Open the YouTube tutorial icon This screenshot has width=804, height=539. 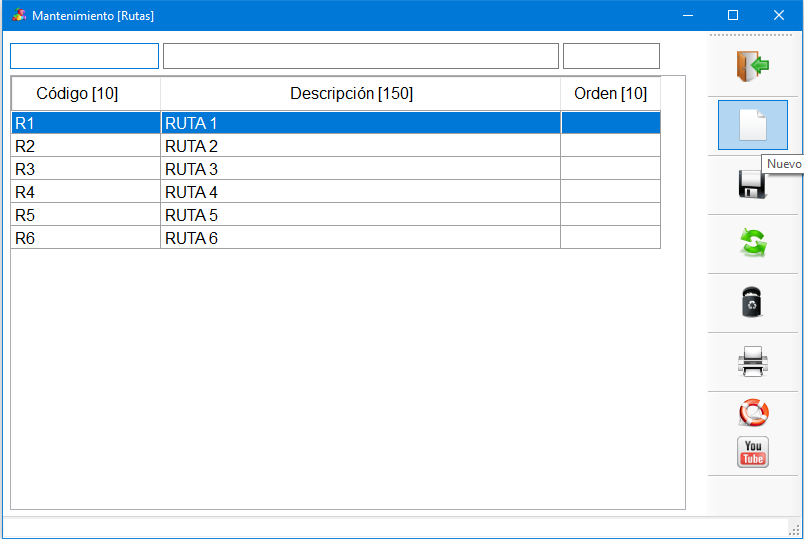[x=752, y=452]
